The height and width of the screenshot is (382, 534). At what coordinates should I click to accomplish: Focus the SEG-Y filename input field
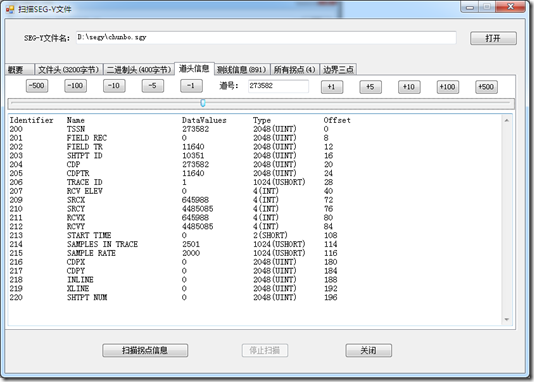266,37
